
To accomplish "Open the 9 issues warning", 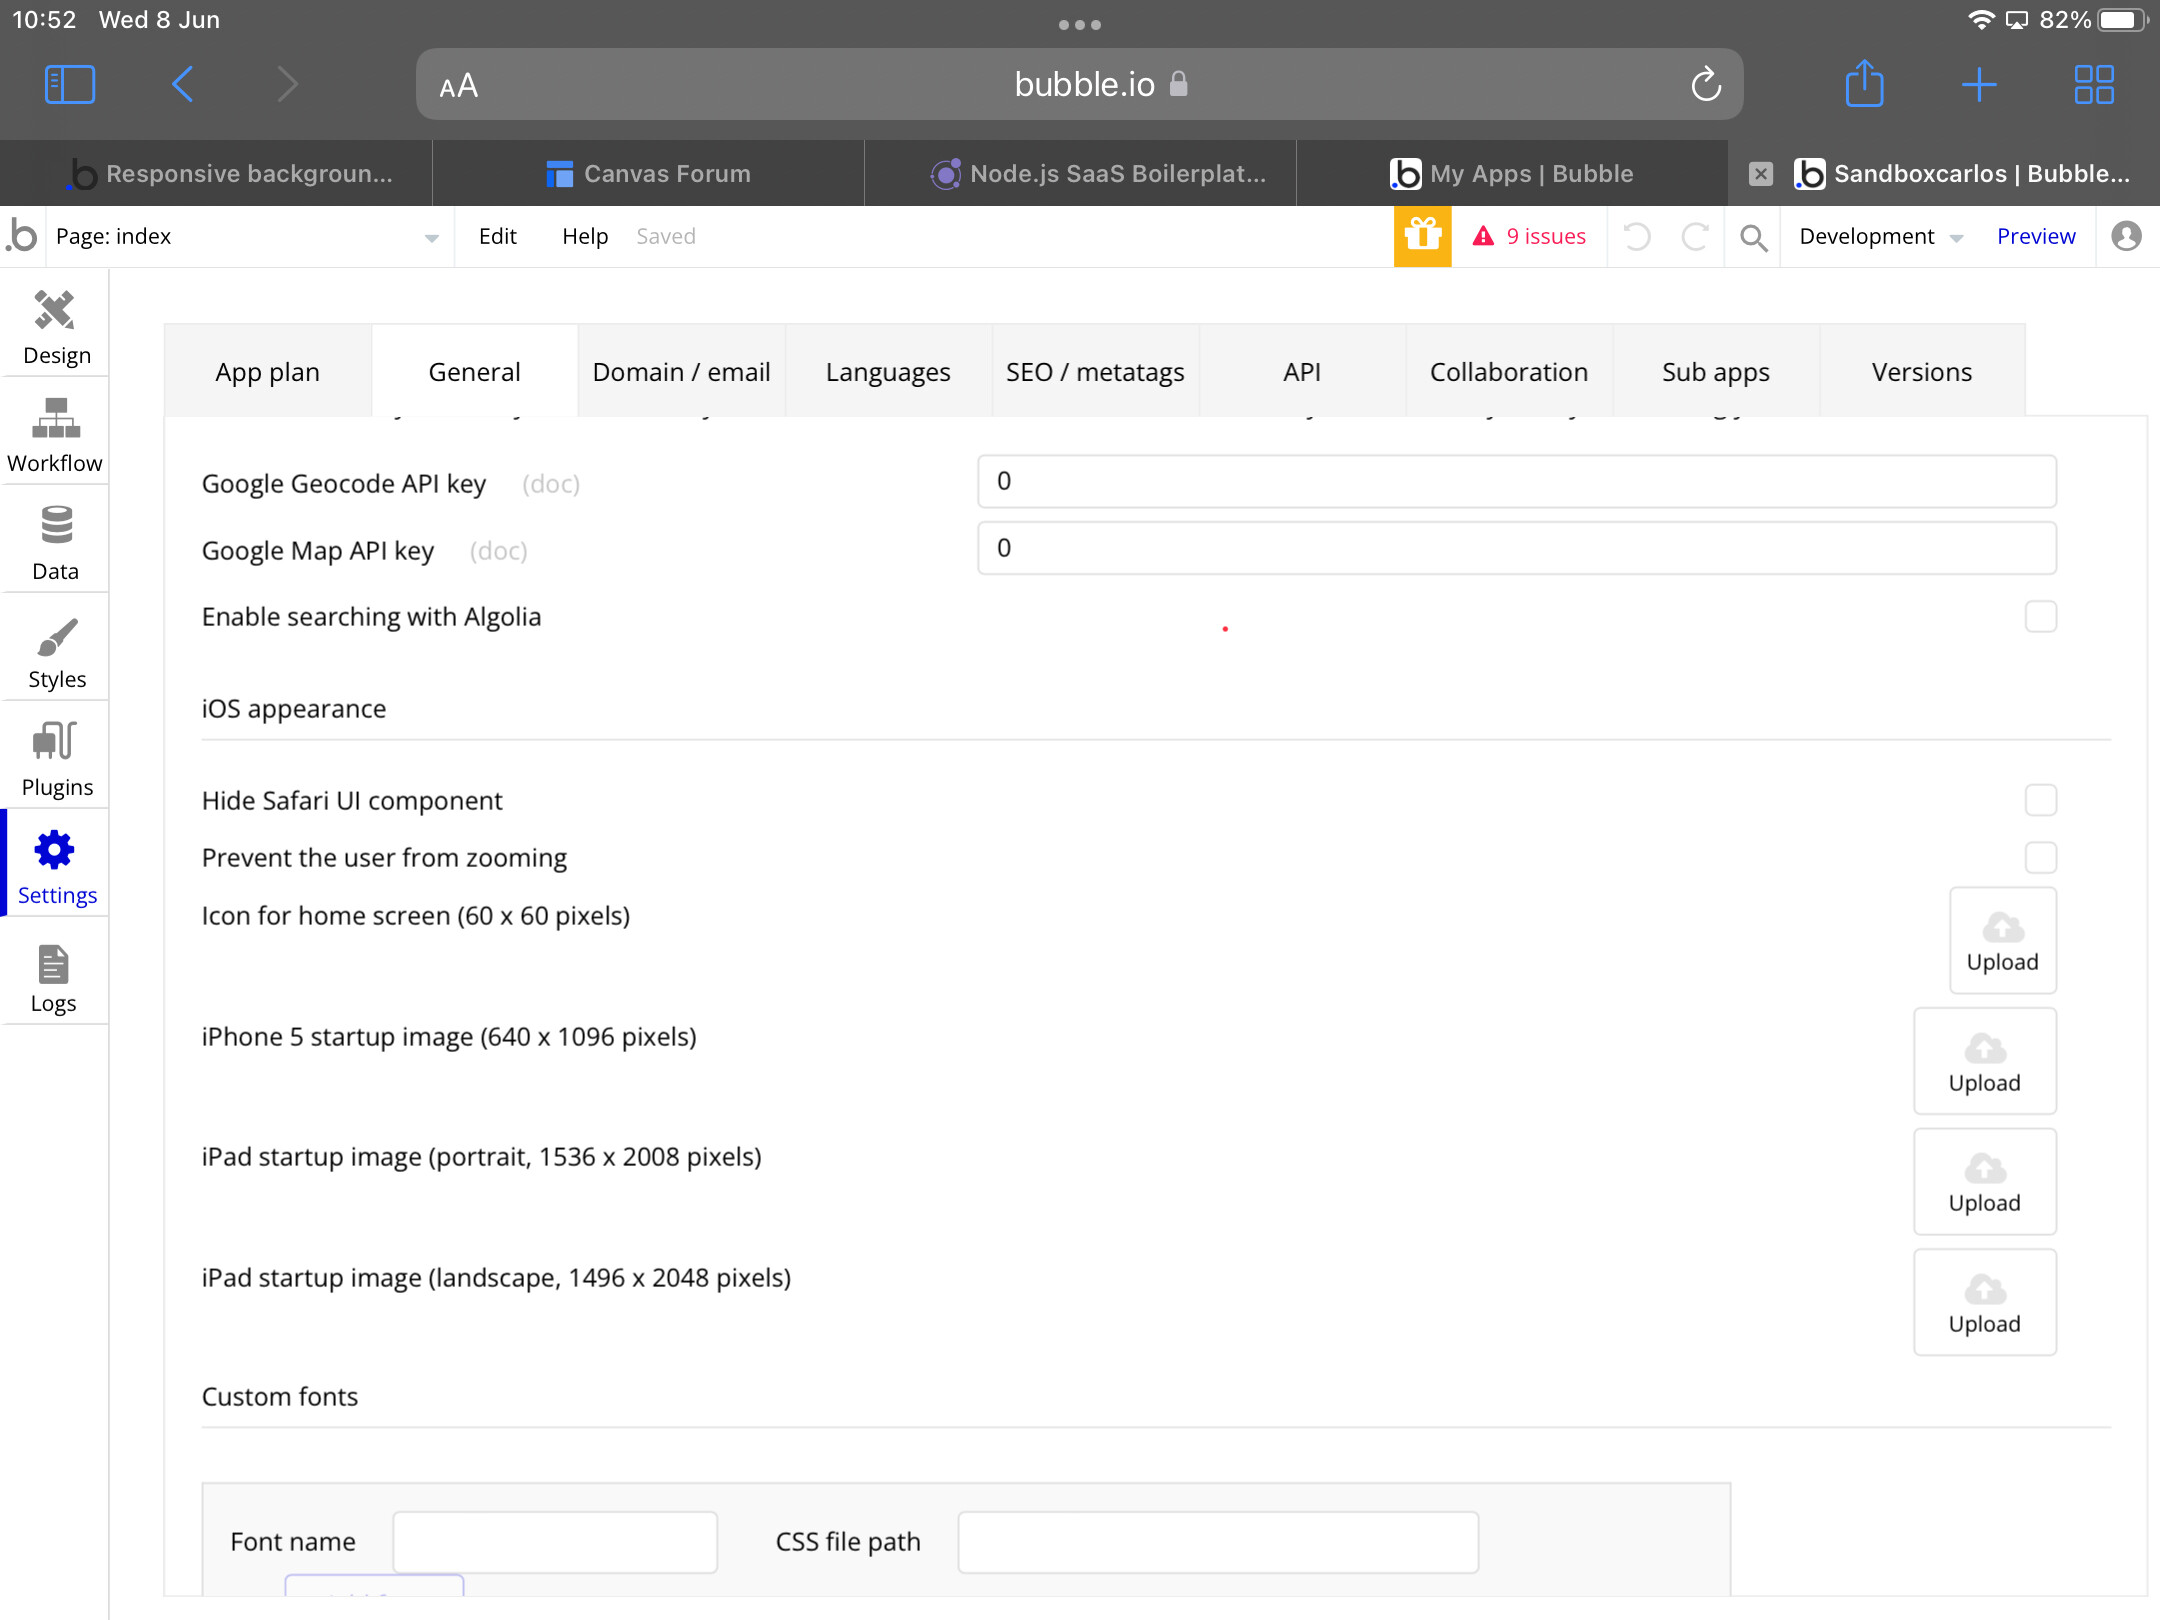I will point(1530,236).
